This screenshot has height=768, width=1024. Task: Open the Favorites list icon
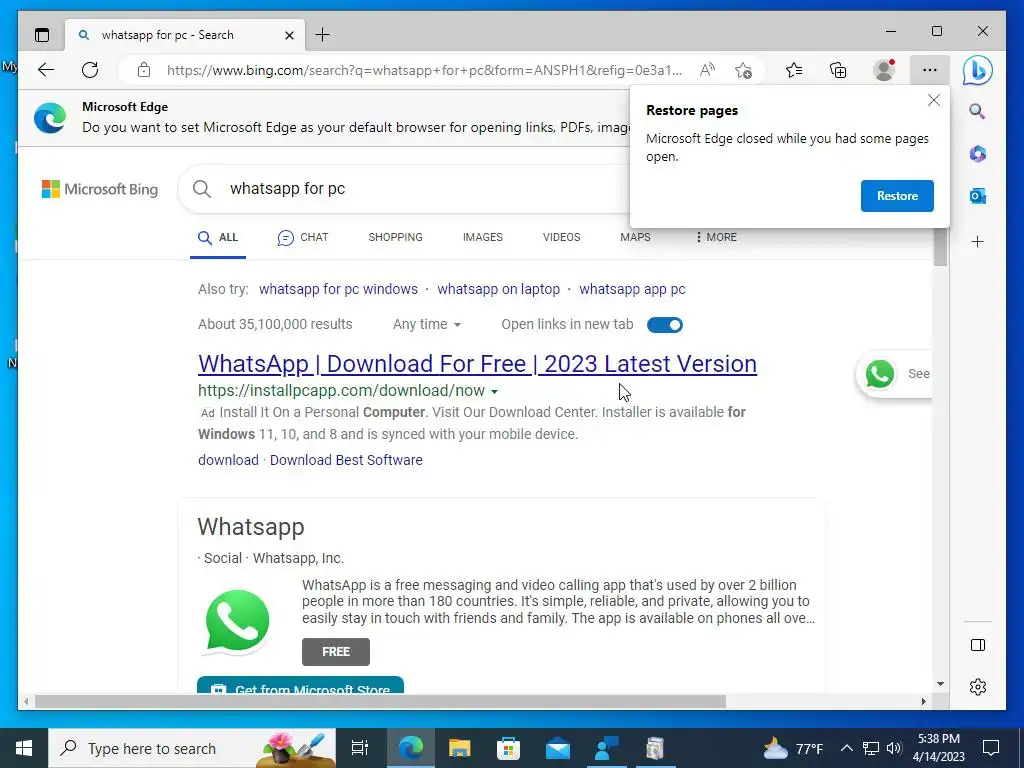(794, 70)
